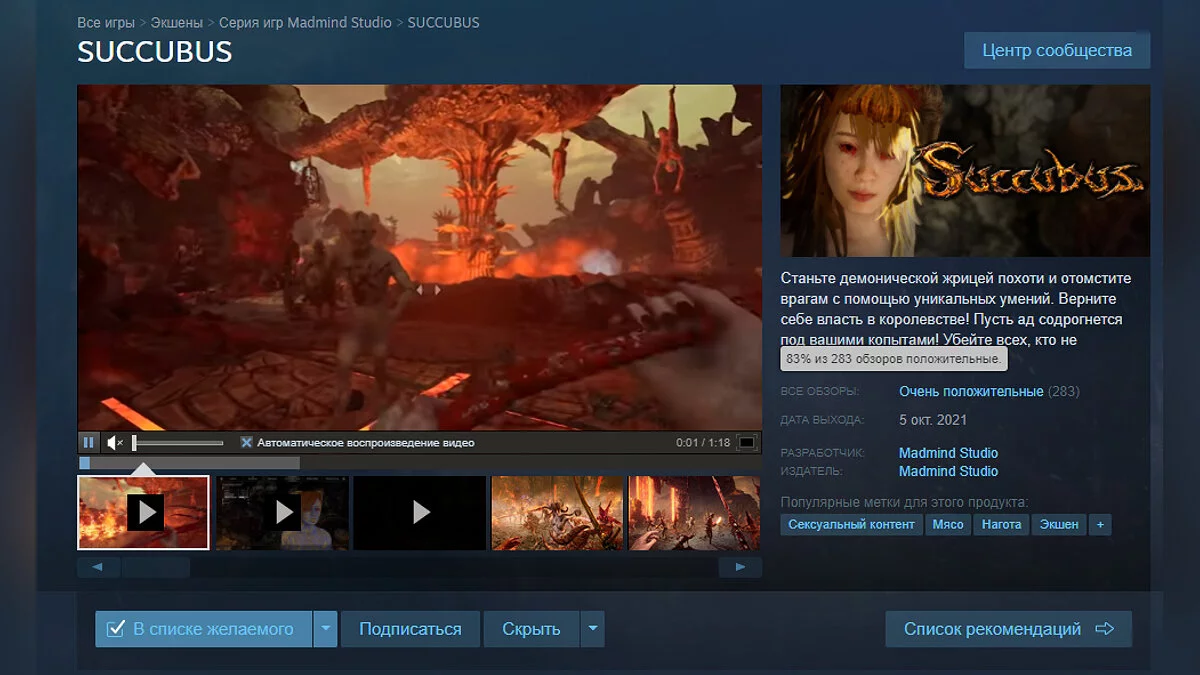Select the Мясо tag
This screenshot has width=1200, height=675.
(945, 524)
